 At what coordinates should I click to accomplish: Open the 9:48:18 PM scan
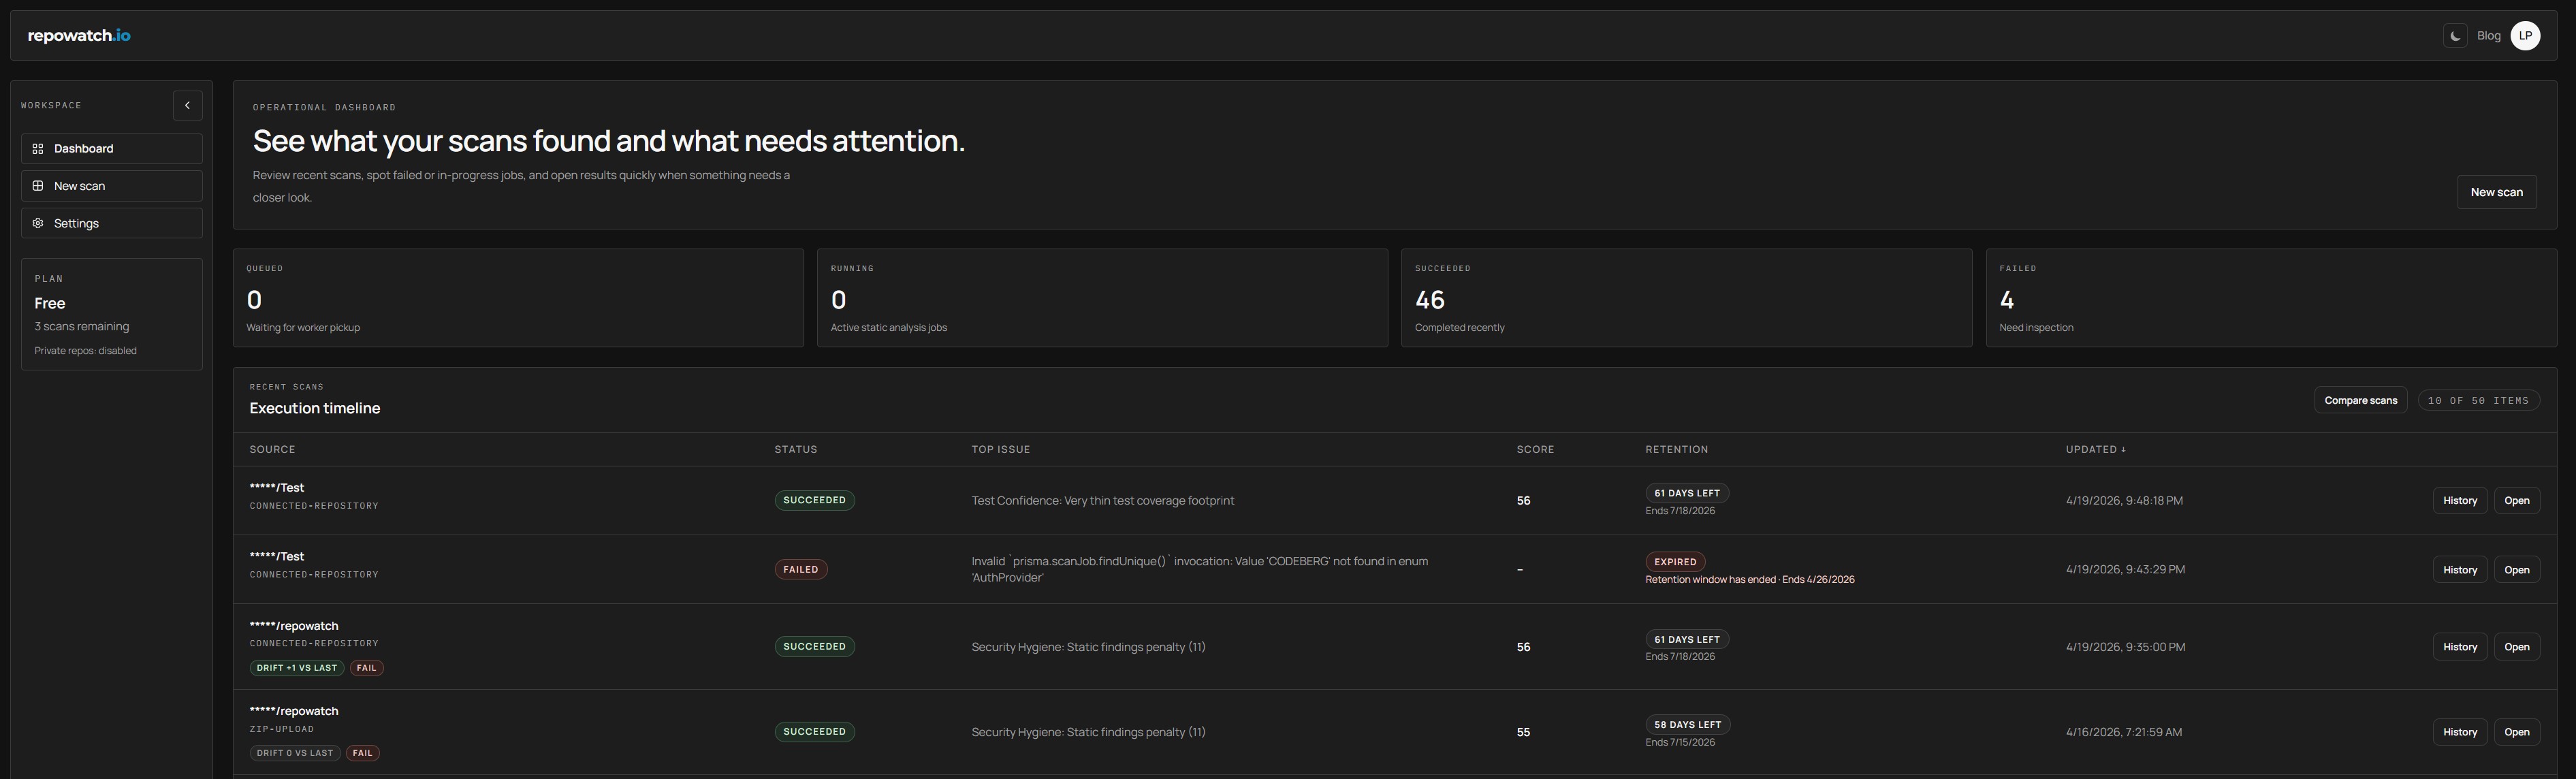click(x=2516, y=501)
